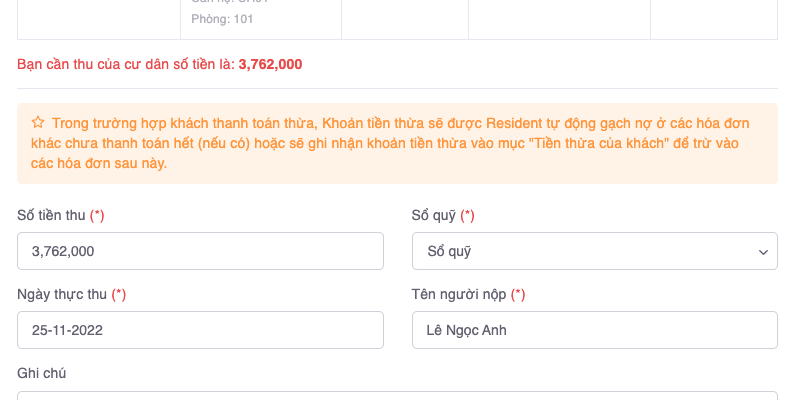Open the Sổ quỹ combo box
This screenshot has width=794, height=400.
click(x=594, y=251)
